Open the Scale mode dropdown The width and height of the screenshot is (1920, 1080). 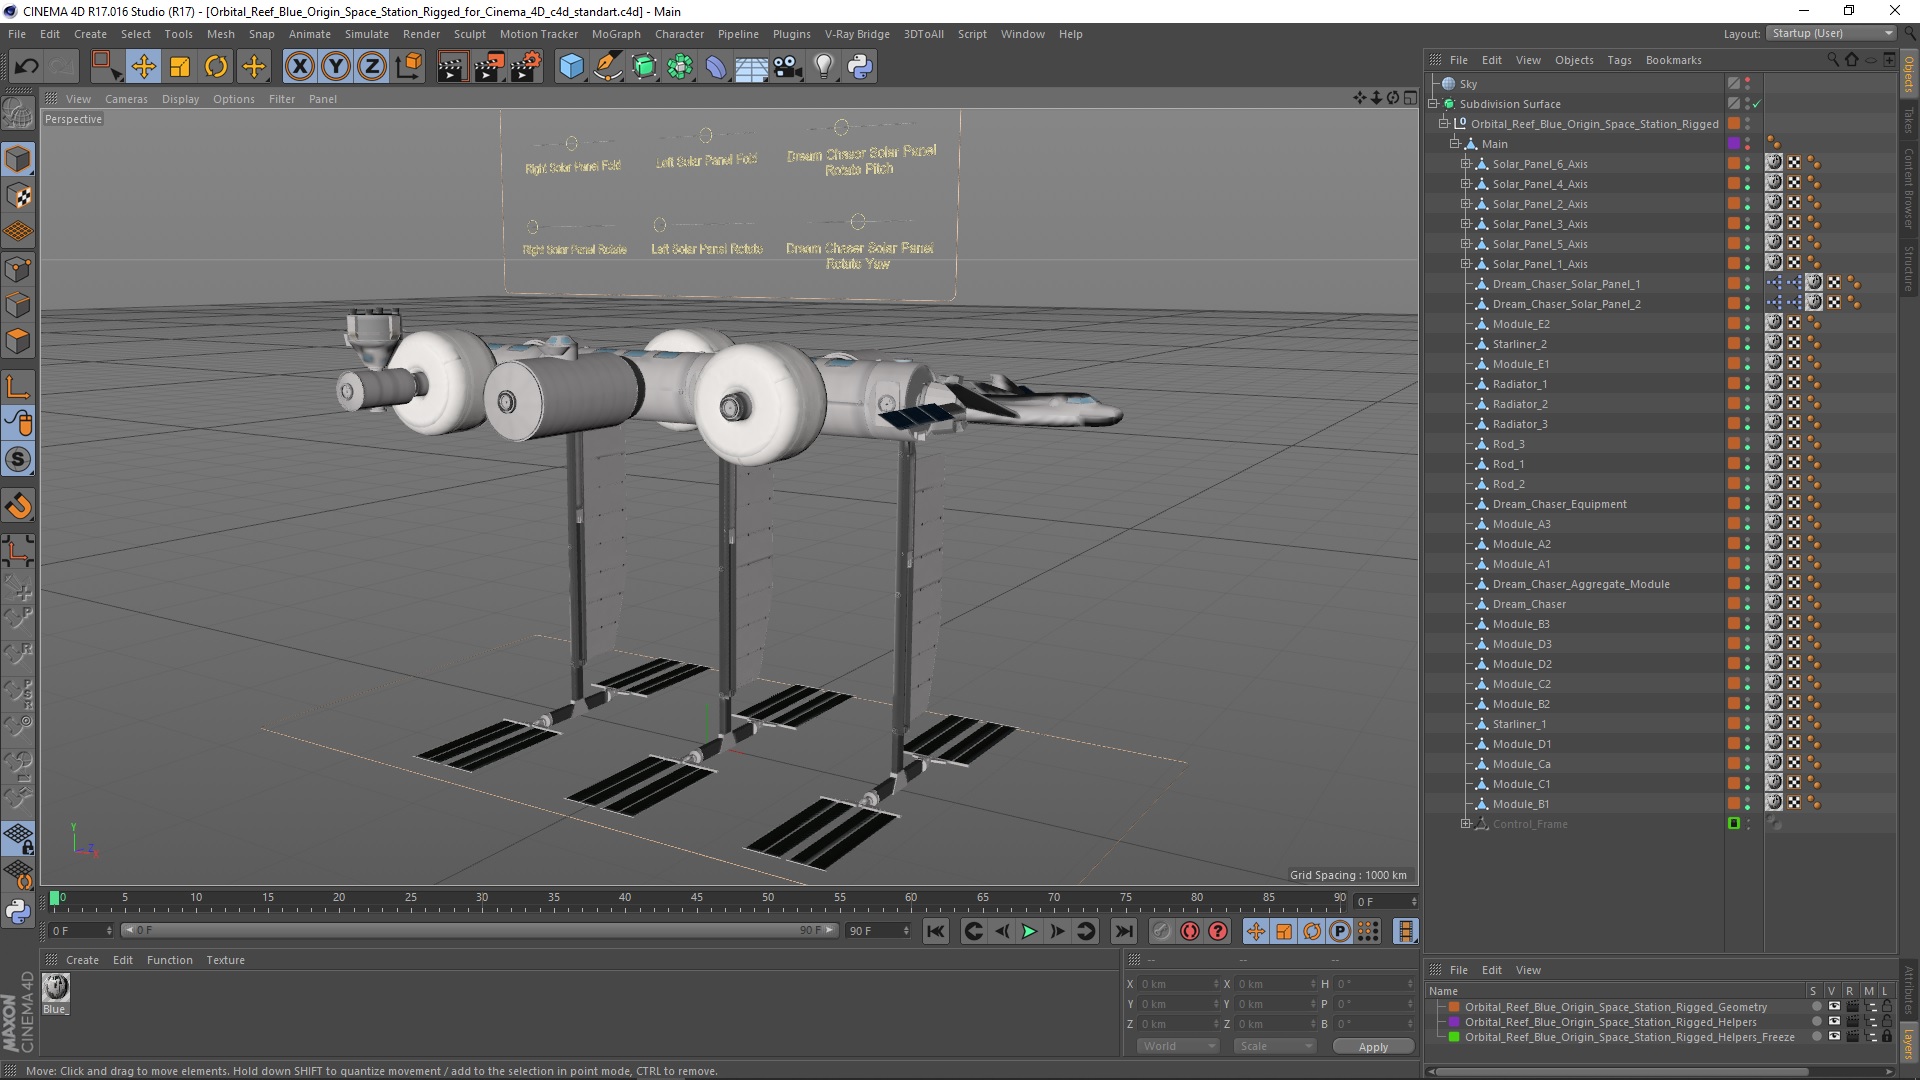(1275, 1046)
